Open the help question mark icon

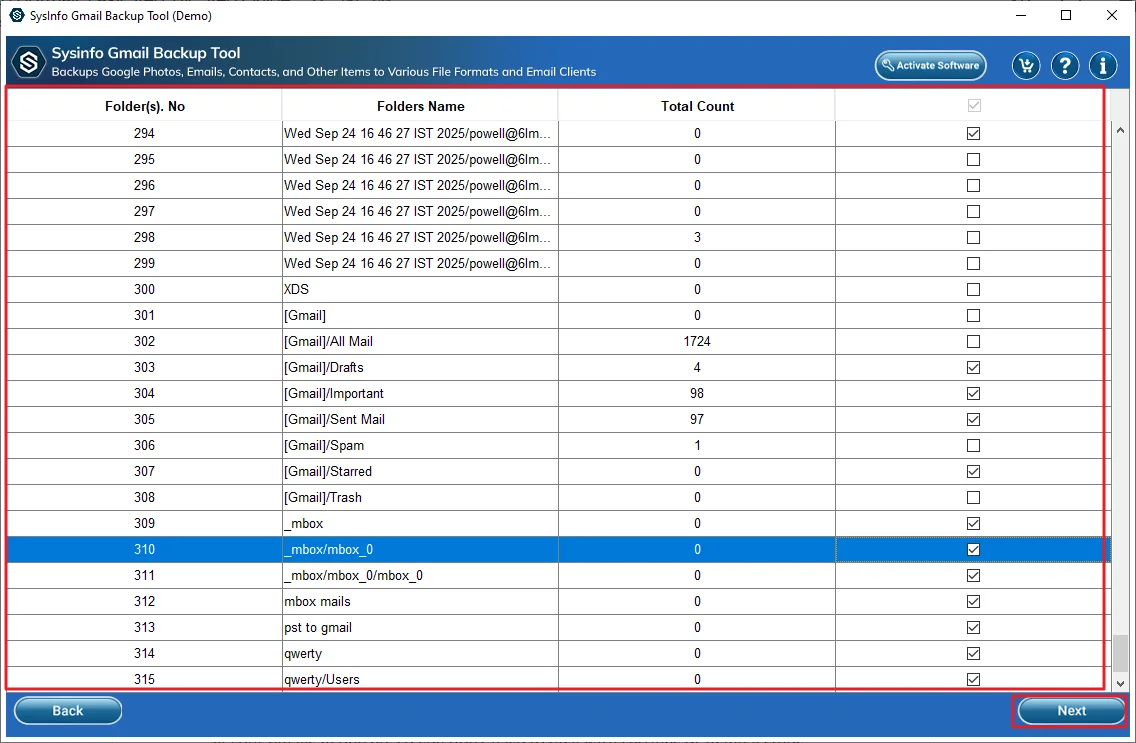click(x=1065, y=66)
